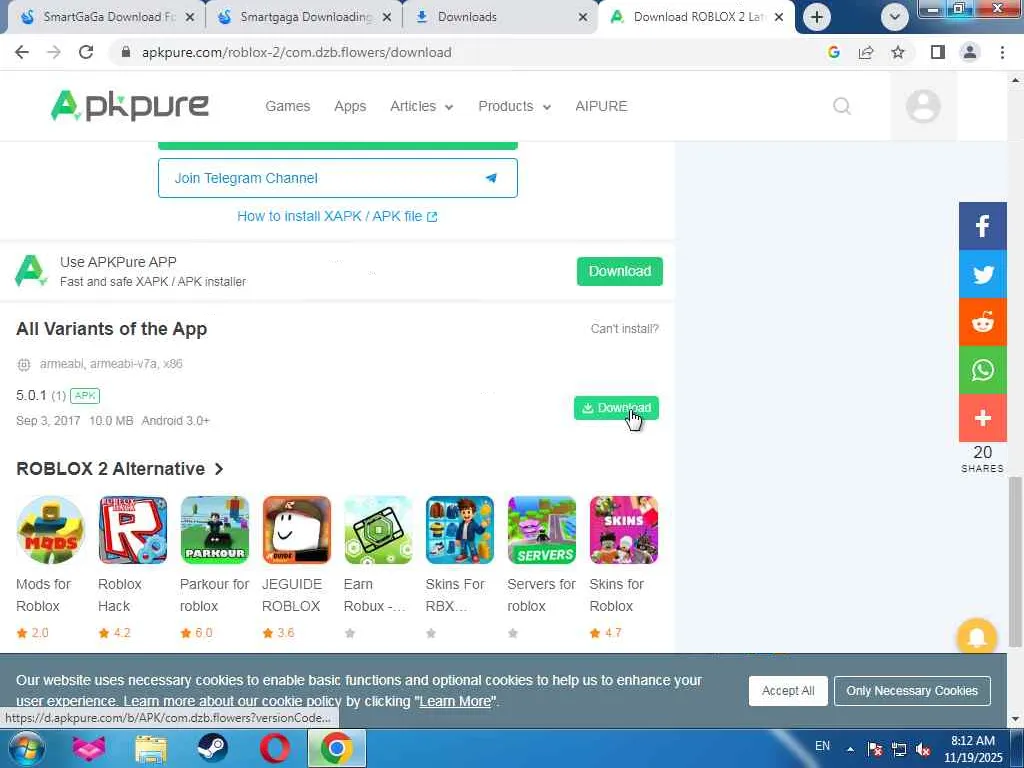
Task: Open the Chrome profile icon
Action: click(x=970, y=52)
